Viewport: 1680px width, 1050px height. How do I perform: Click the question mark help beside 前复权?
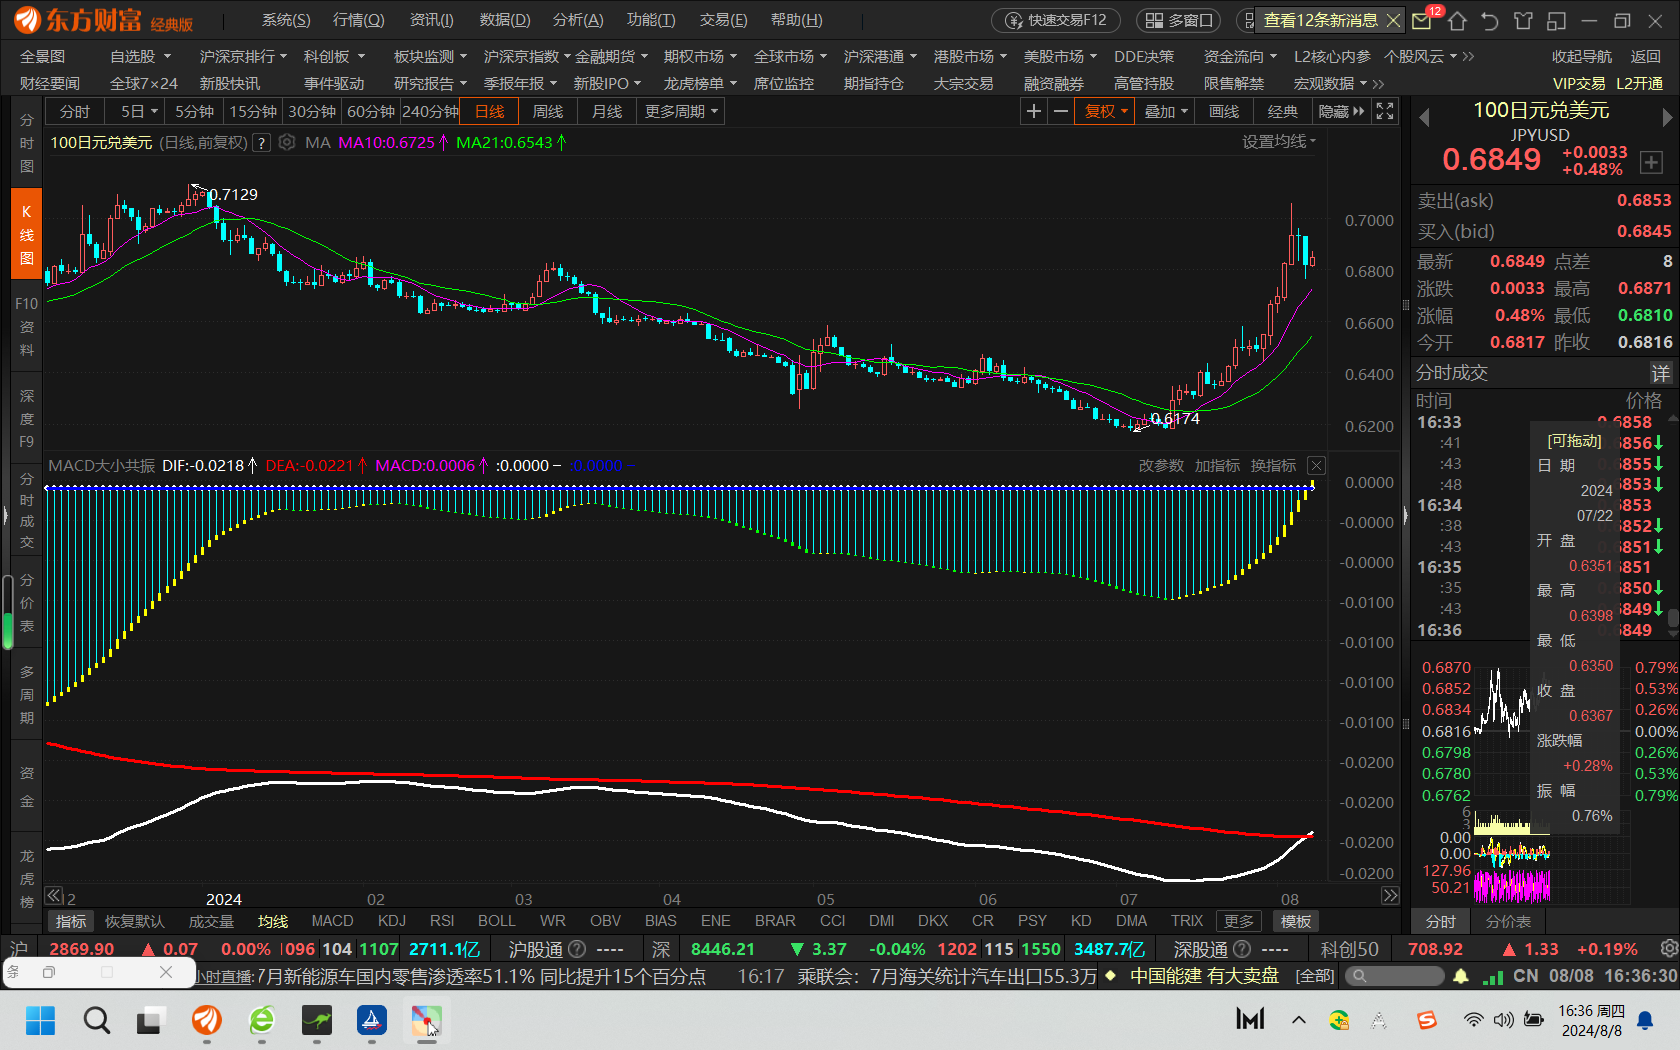(x=261, y=143)
